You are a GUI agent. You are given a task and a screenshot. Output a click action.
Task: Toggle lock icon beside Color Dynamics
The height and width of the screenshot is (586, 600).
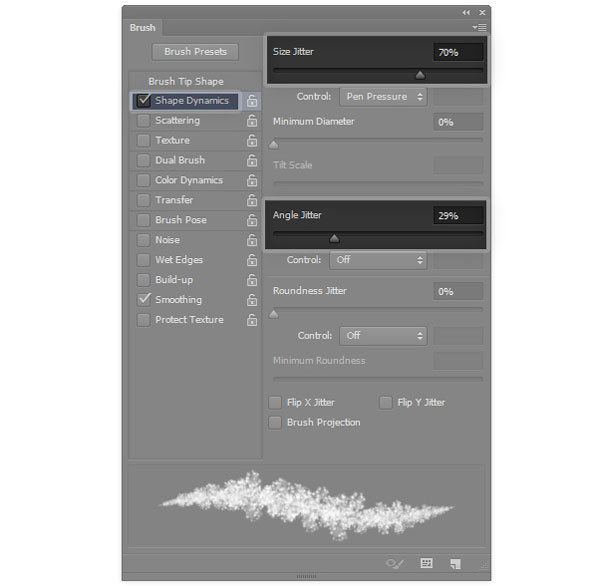click(x=252, y=180)
